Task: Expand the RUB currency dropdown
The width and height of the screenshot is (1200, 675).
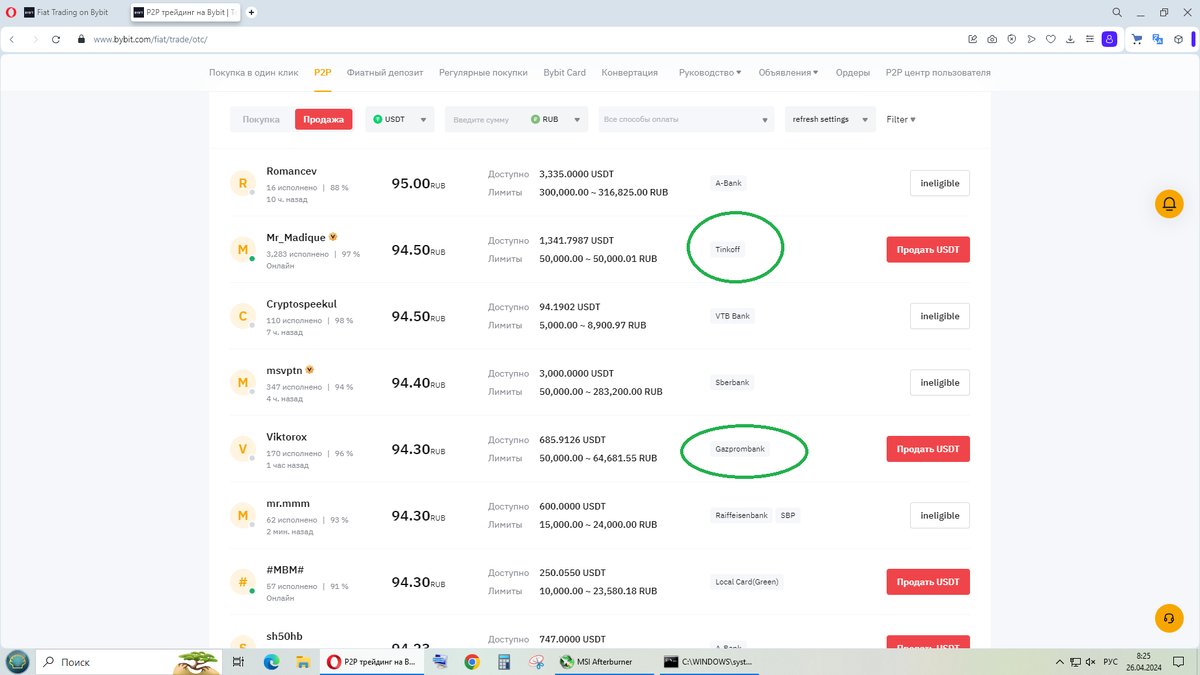Action: pos(558,119)
